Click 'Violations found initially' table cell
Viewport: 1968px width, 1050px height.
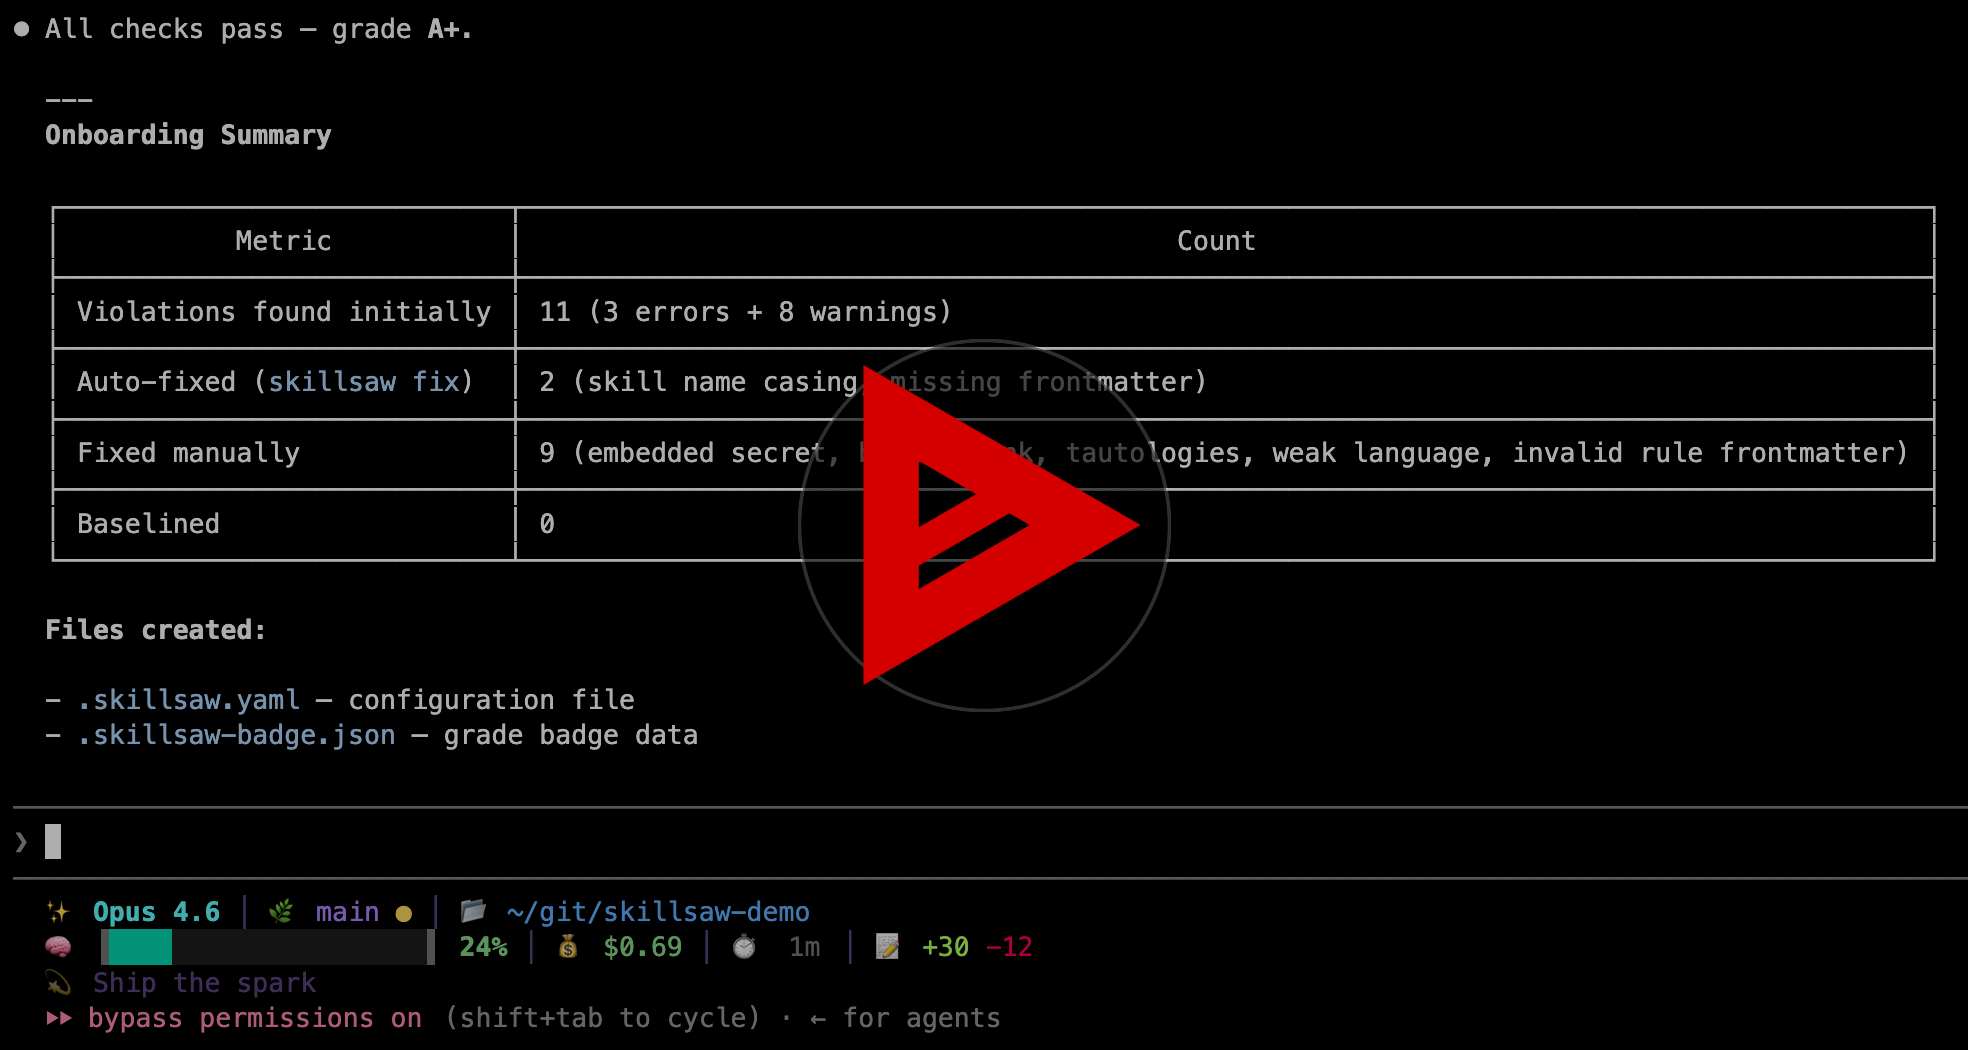284,312
